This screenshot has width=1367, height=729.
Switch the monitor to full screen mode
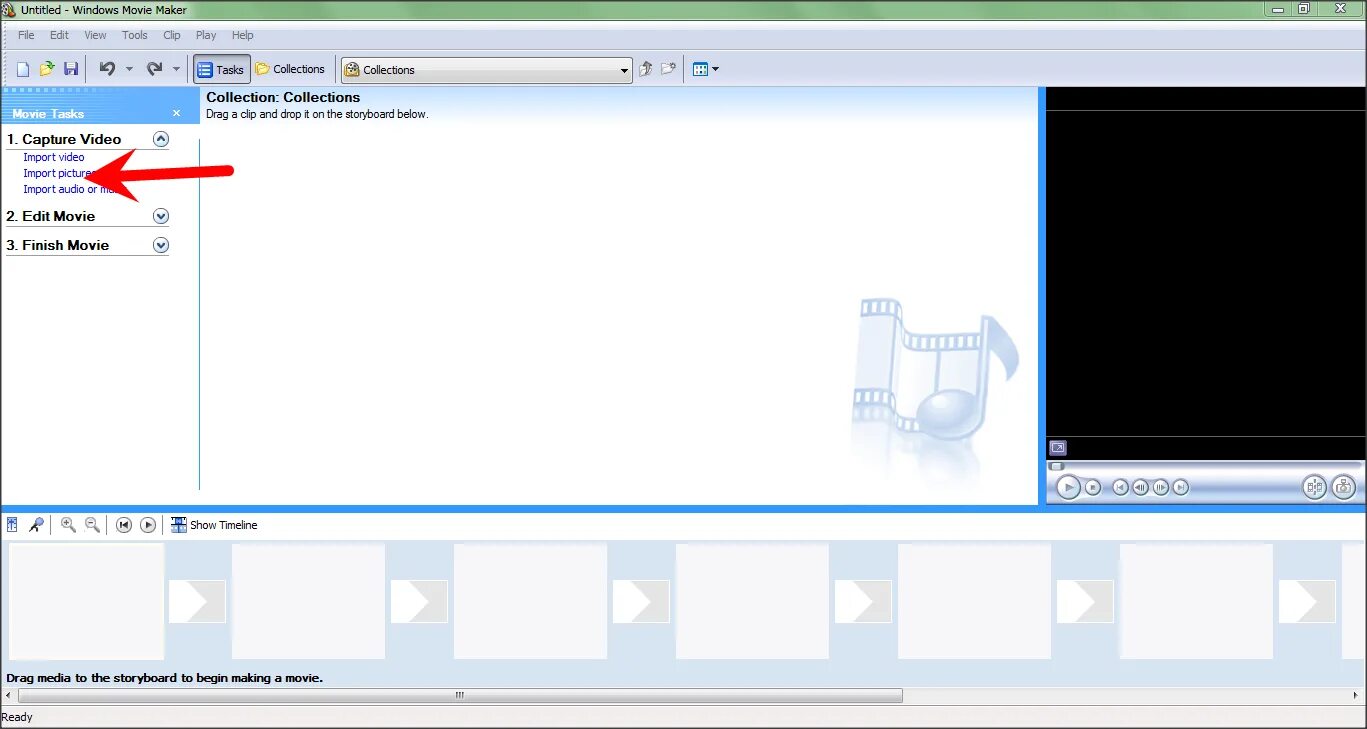point(1058,447)
